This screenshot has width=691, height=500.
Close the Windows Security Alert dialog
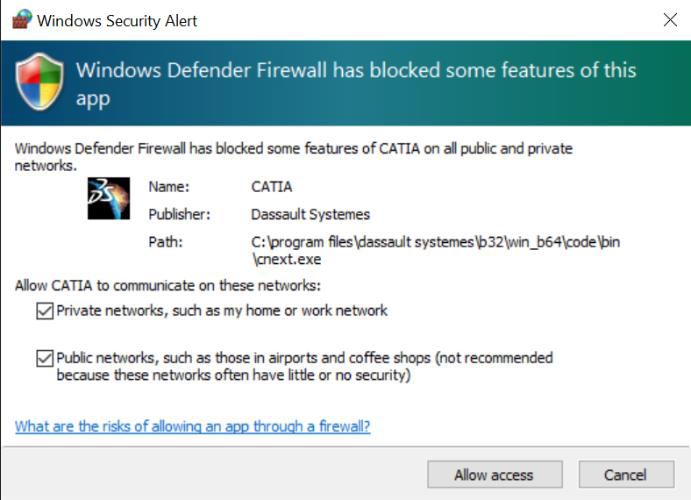[x=670, y=19]
